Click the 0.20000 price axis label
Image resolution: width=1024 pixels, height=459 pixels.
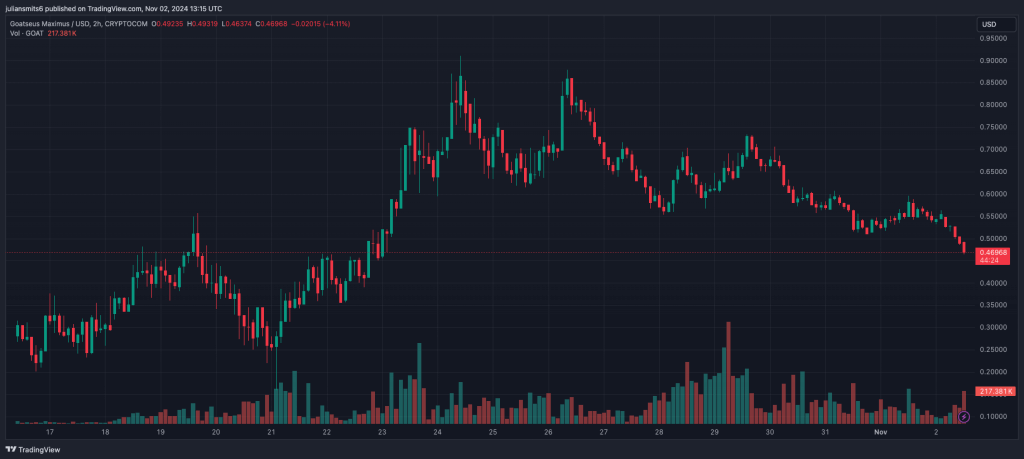pyautogui.click(x=992, y=372)
